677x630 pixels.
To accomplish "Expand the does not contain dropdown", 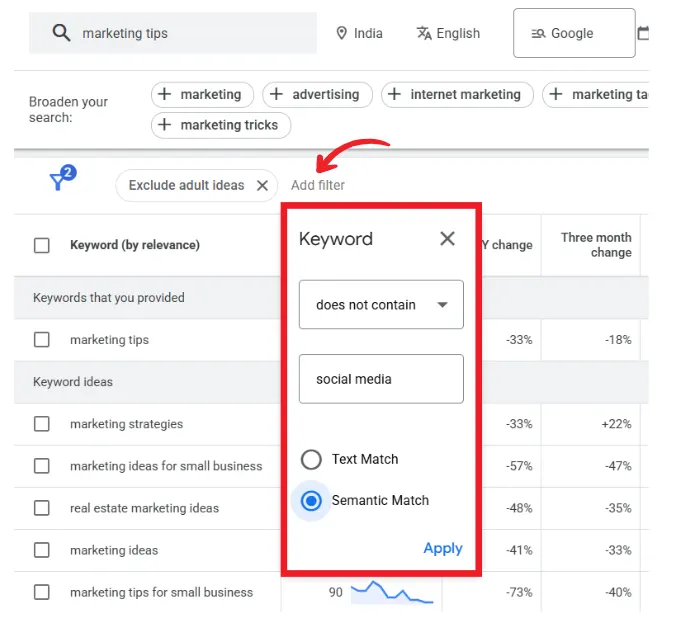I will coord(381,305).
